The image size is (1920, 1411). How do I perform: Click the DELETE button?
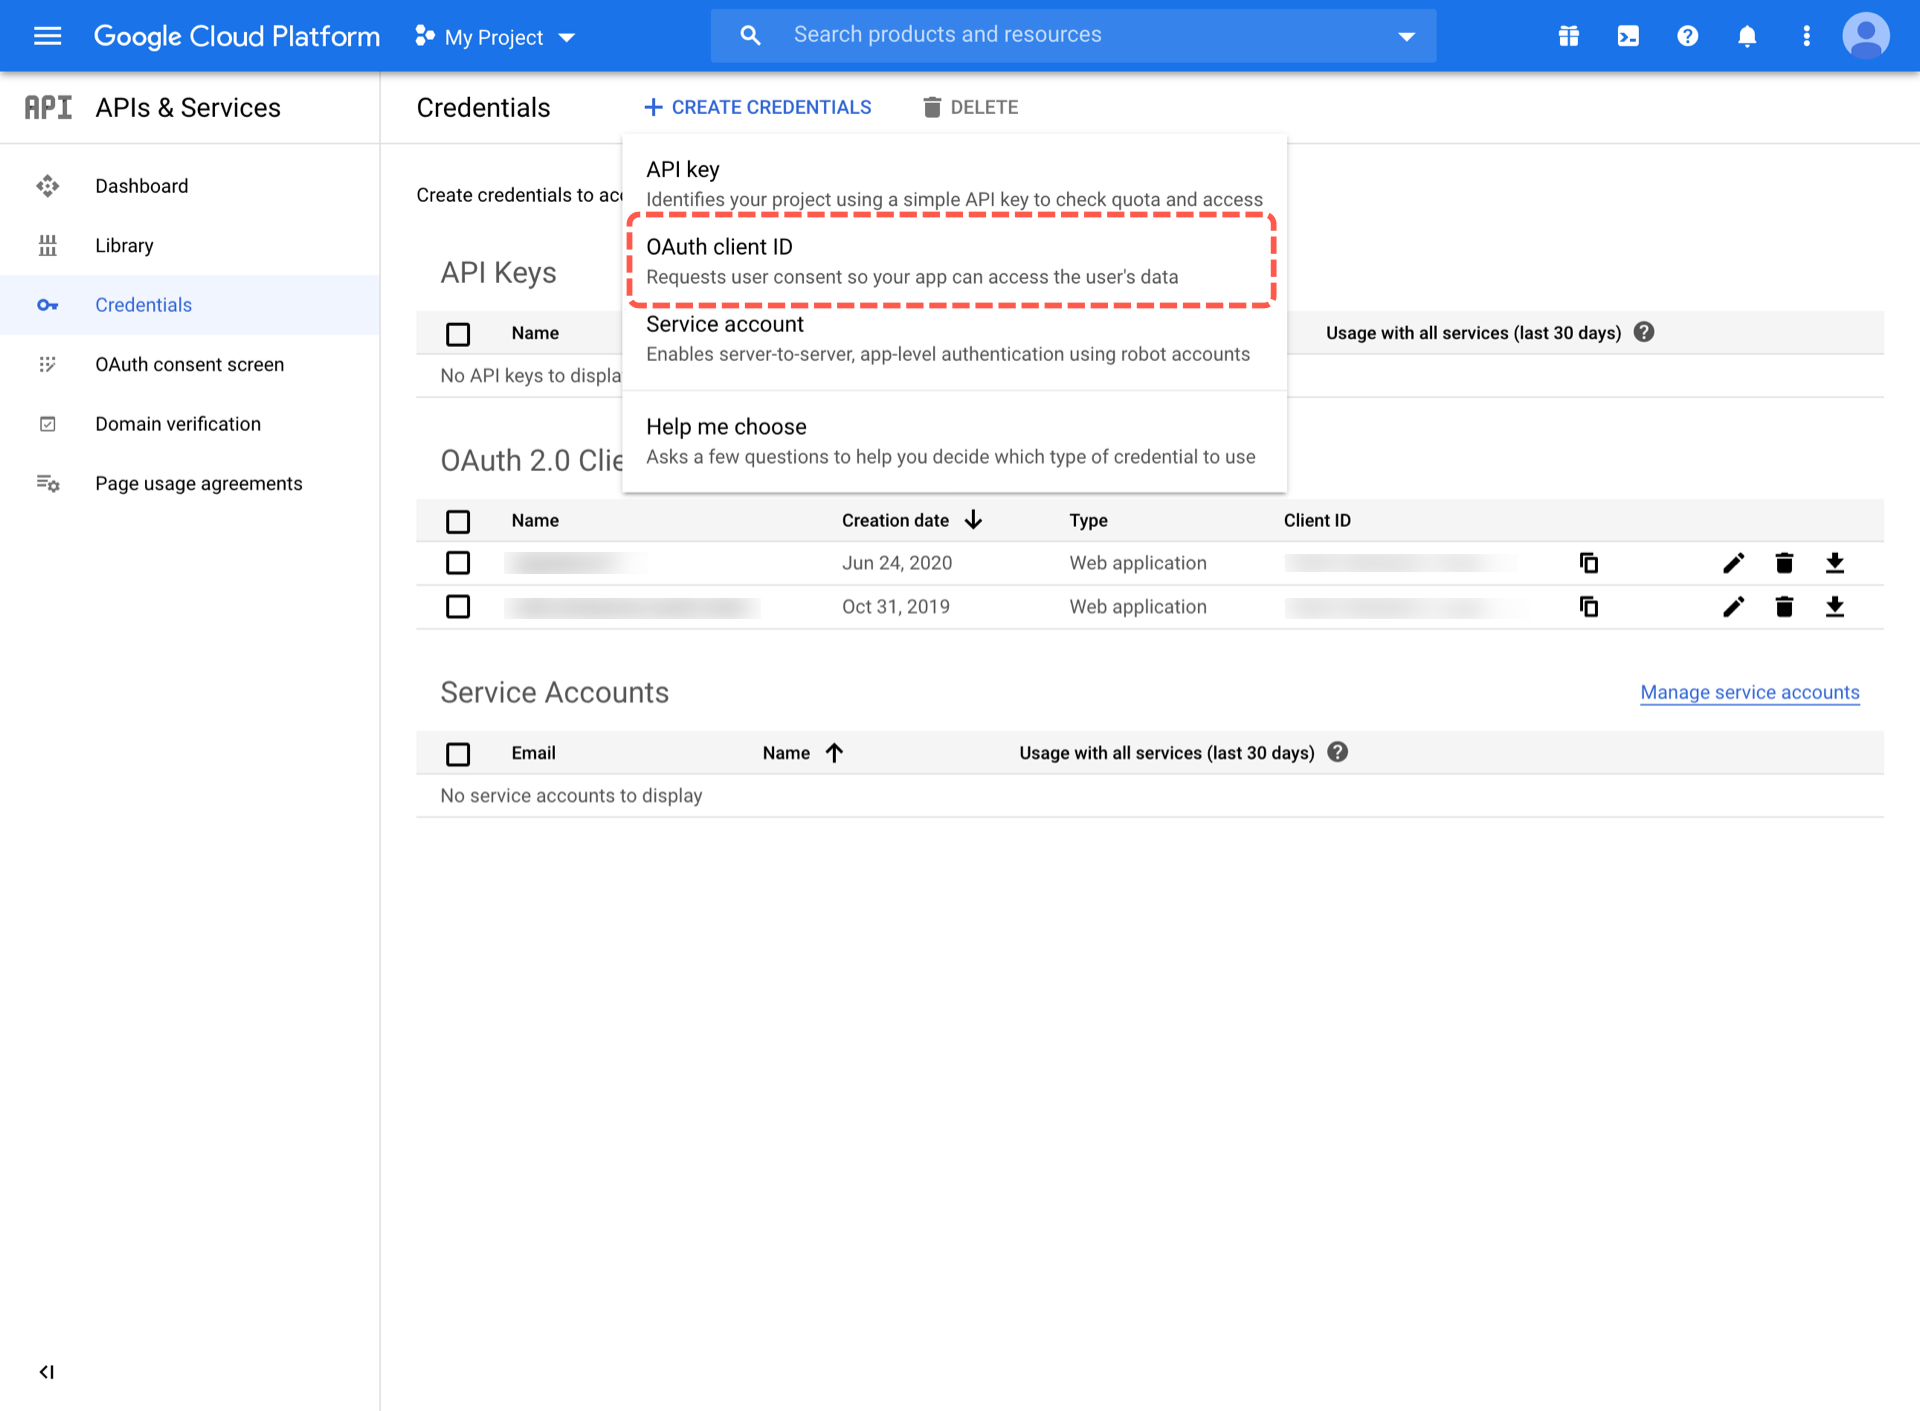(970, 107)
